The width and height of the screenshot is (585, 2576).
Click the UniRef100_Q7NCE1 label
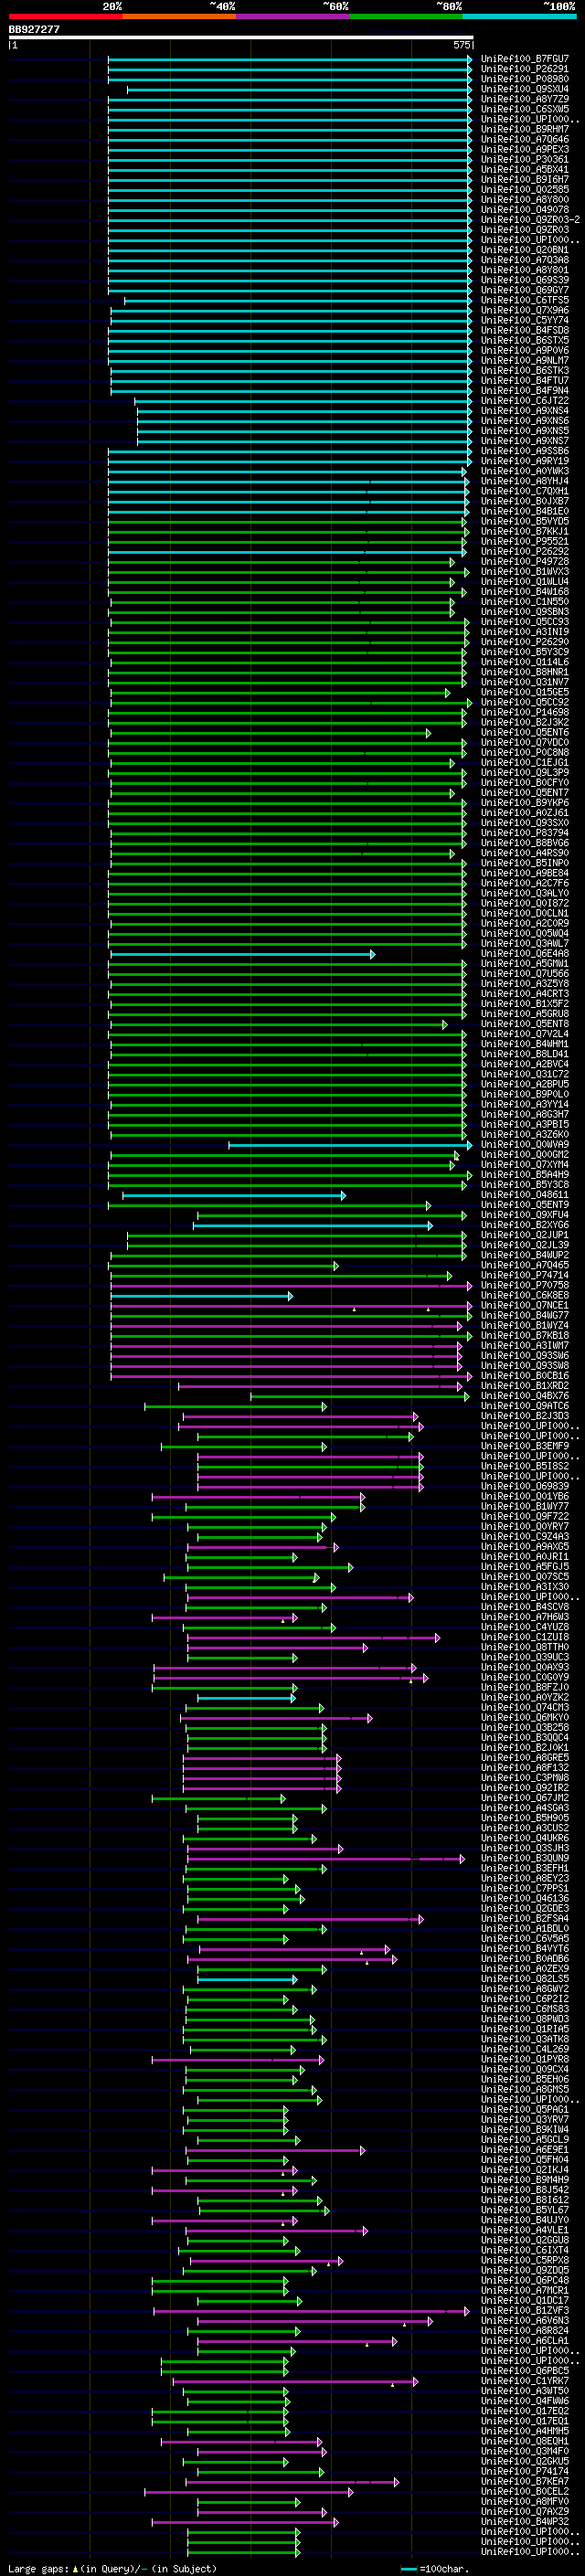(x=524, y=1305)
